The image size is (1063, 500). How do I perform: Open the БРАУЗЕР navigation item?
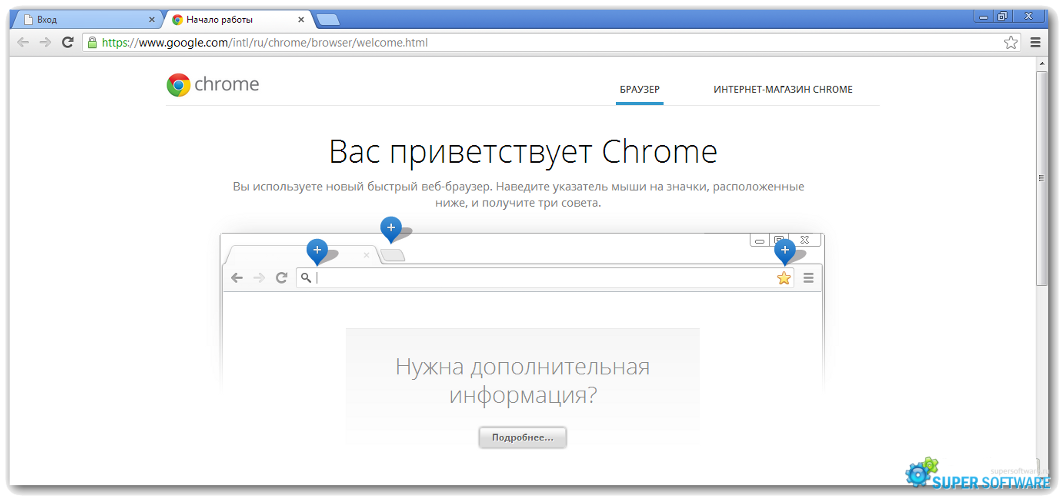coord(639,89)
